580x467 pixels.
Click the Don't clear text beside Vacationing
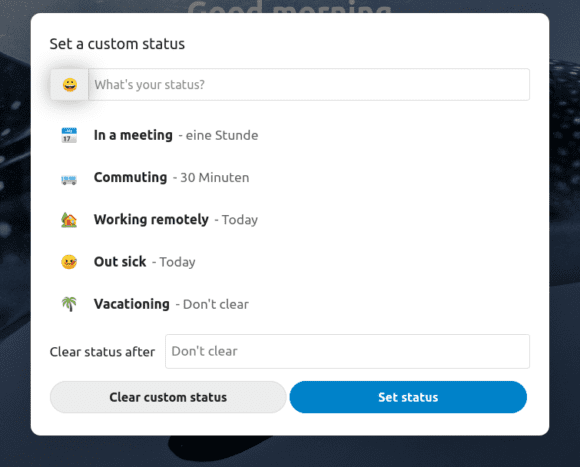click(x=216, y=304)
